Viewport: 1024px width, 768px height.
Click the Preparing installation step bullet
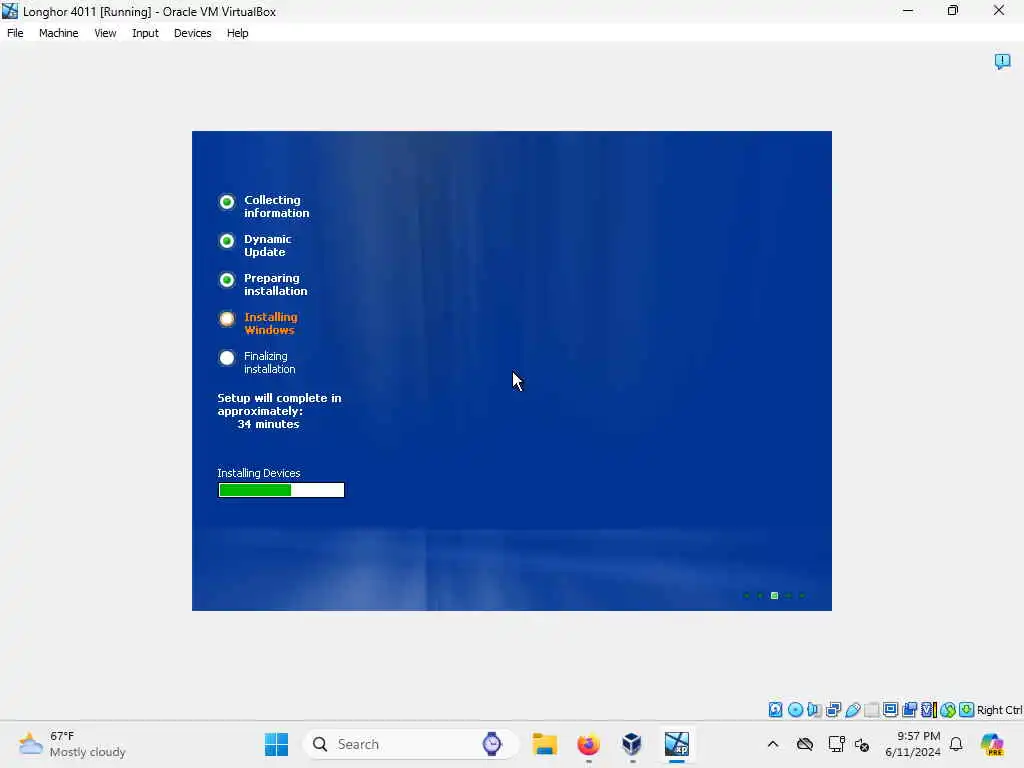click(227, 280)
